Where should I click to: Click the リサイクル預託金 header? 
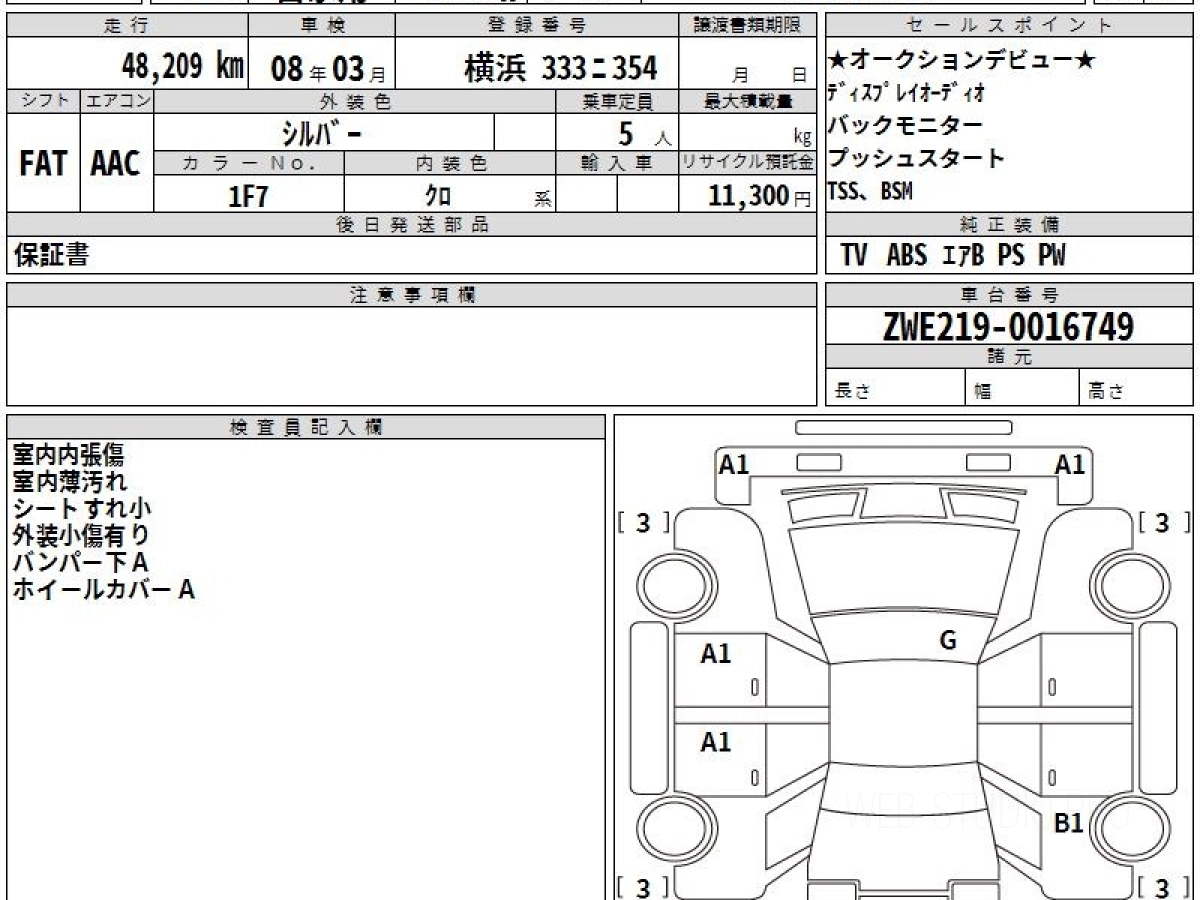(749, 163)
